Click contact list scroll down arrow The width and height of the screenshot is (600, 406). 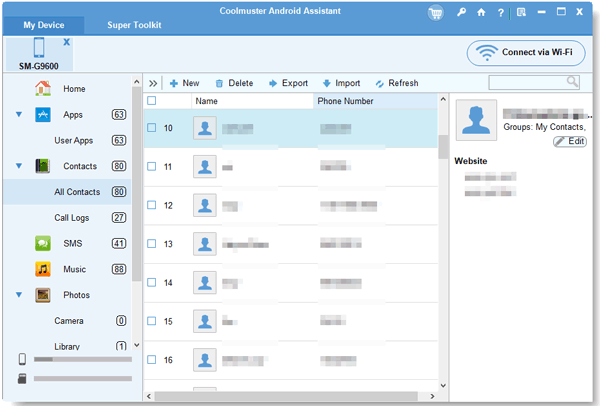point(443,385)
